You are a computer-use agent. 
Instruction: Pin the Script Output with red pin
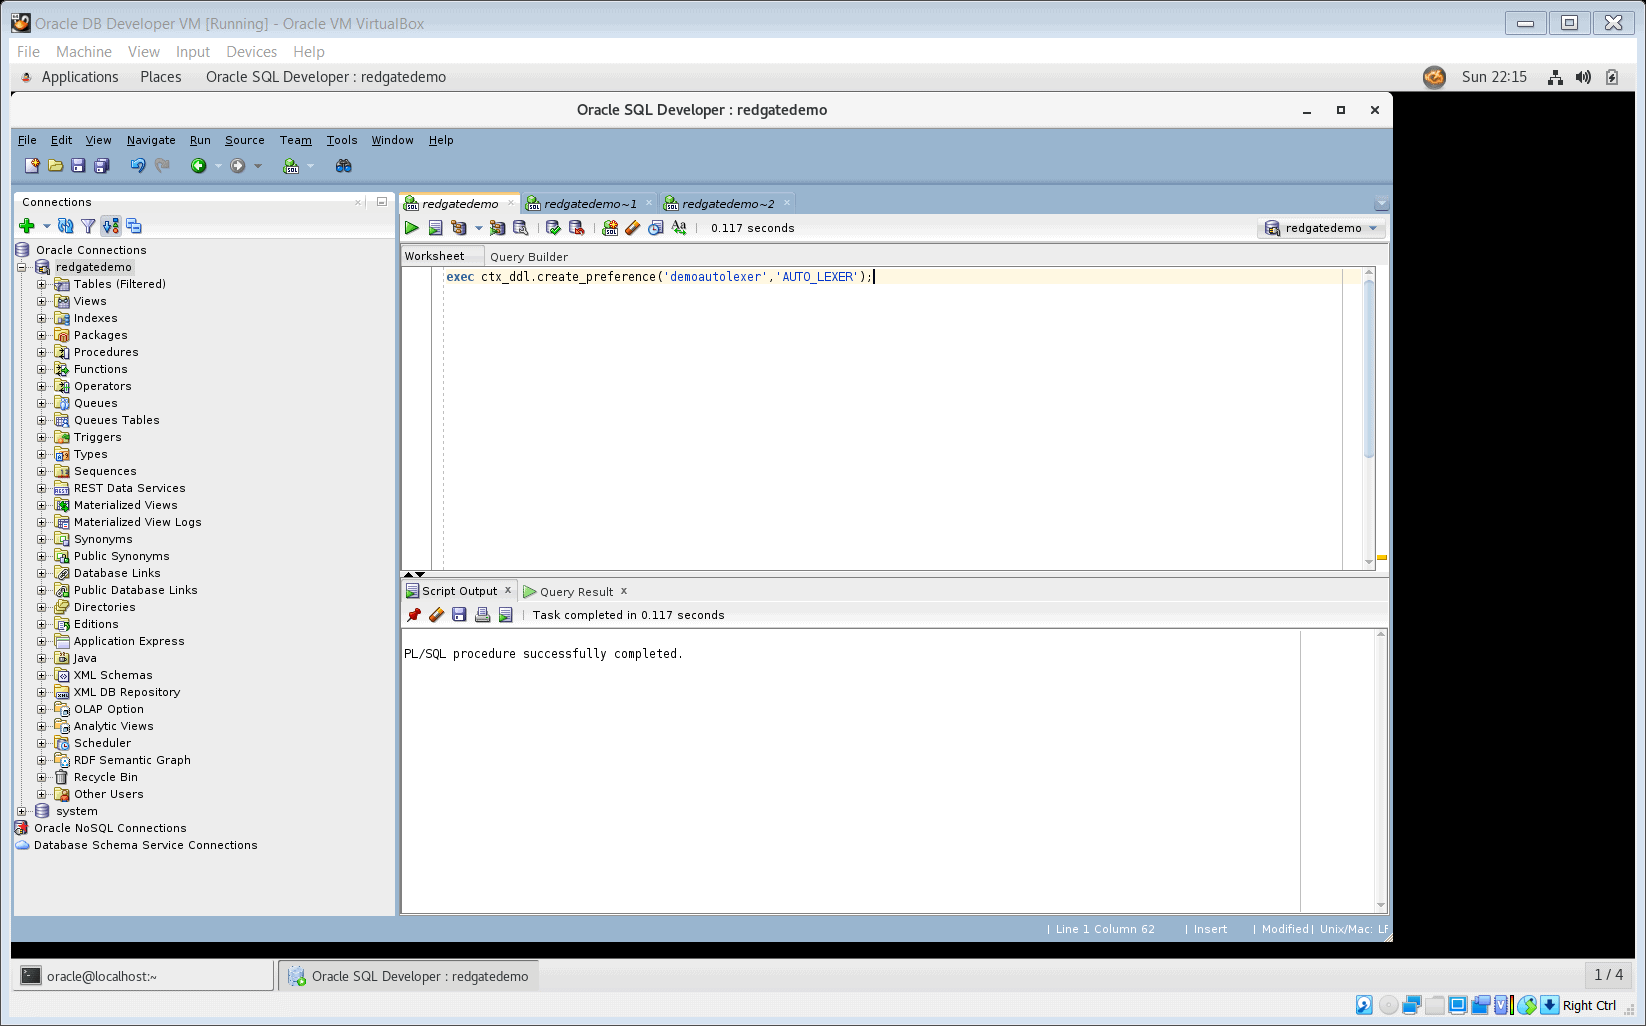click(414, 615)
